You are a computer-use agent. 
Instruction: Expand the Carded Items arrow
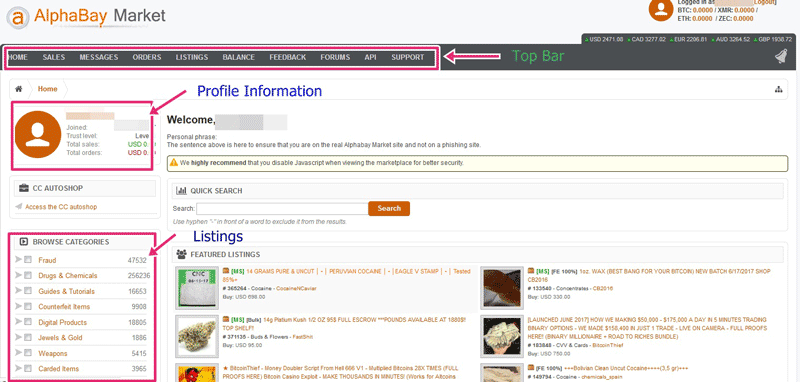(19, 368)
